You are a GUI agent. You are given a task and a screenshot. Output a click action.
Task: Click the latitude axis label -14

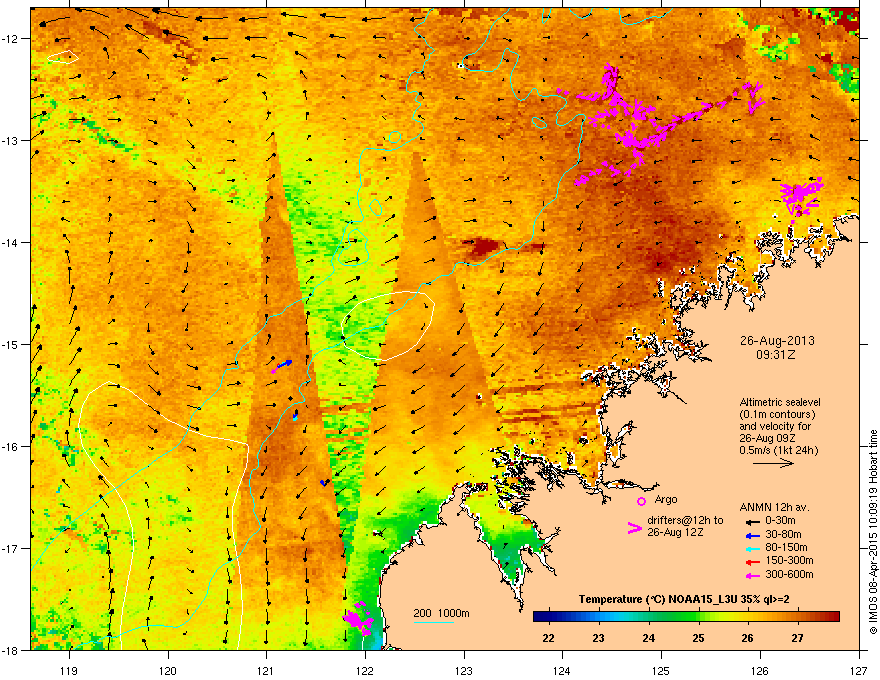[12, 242]
